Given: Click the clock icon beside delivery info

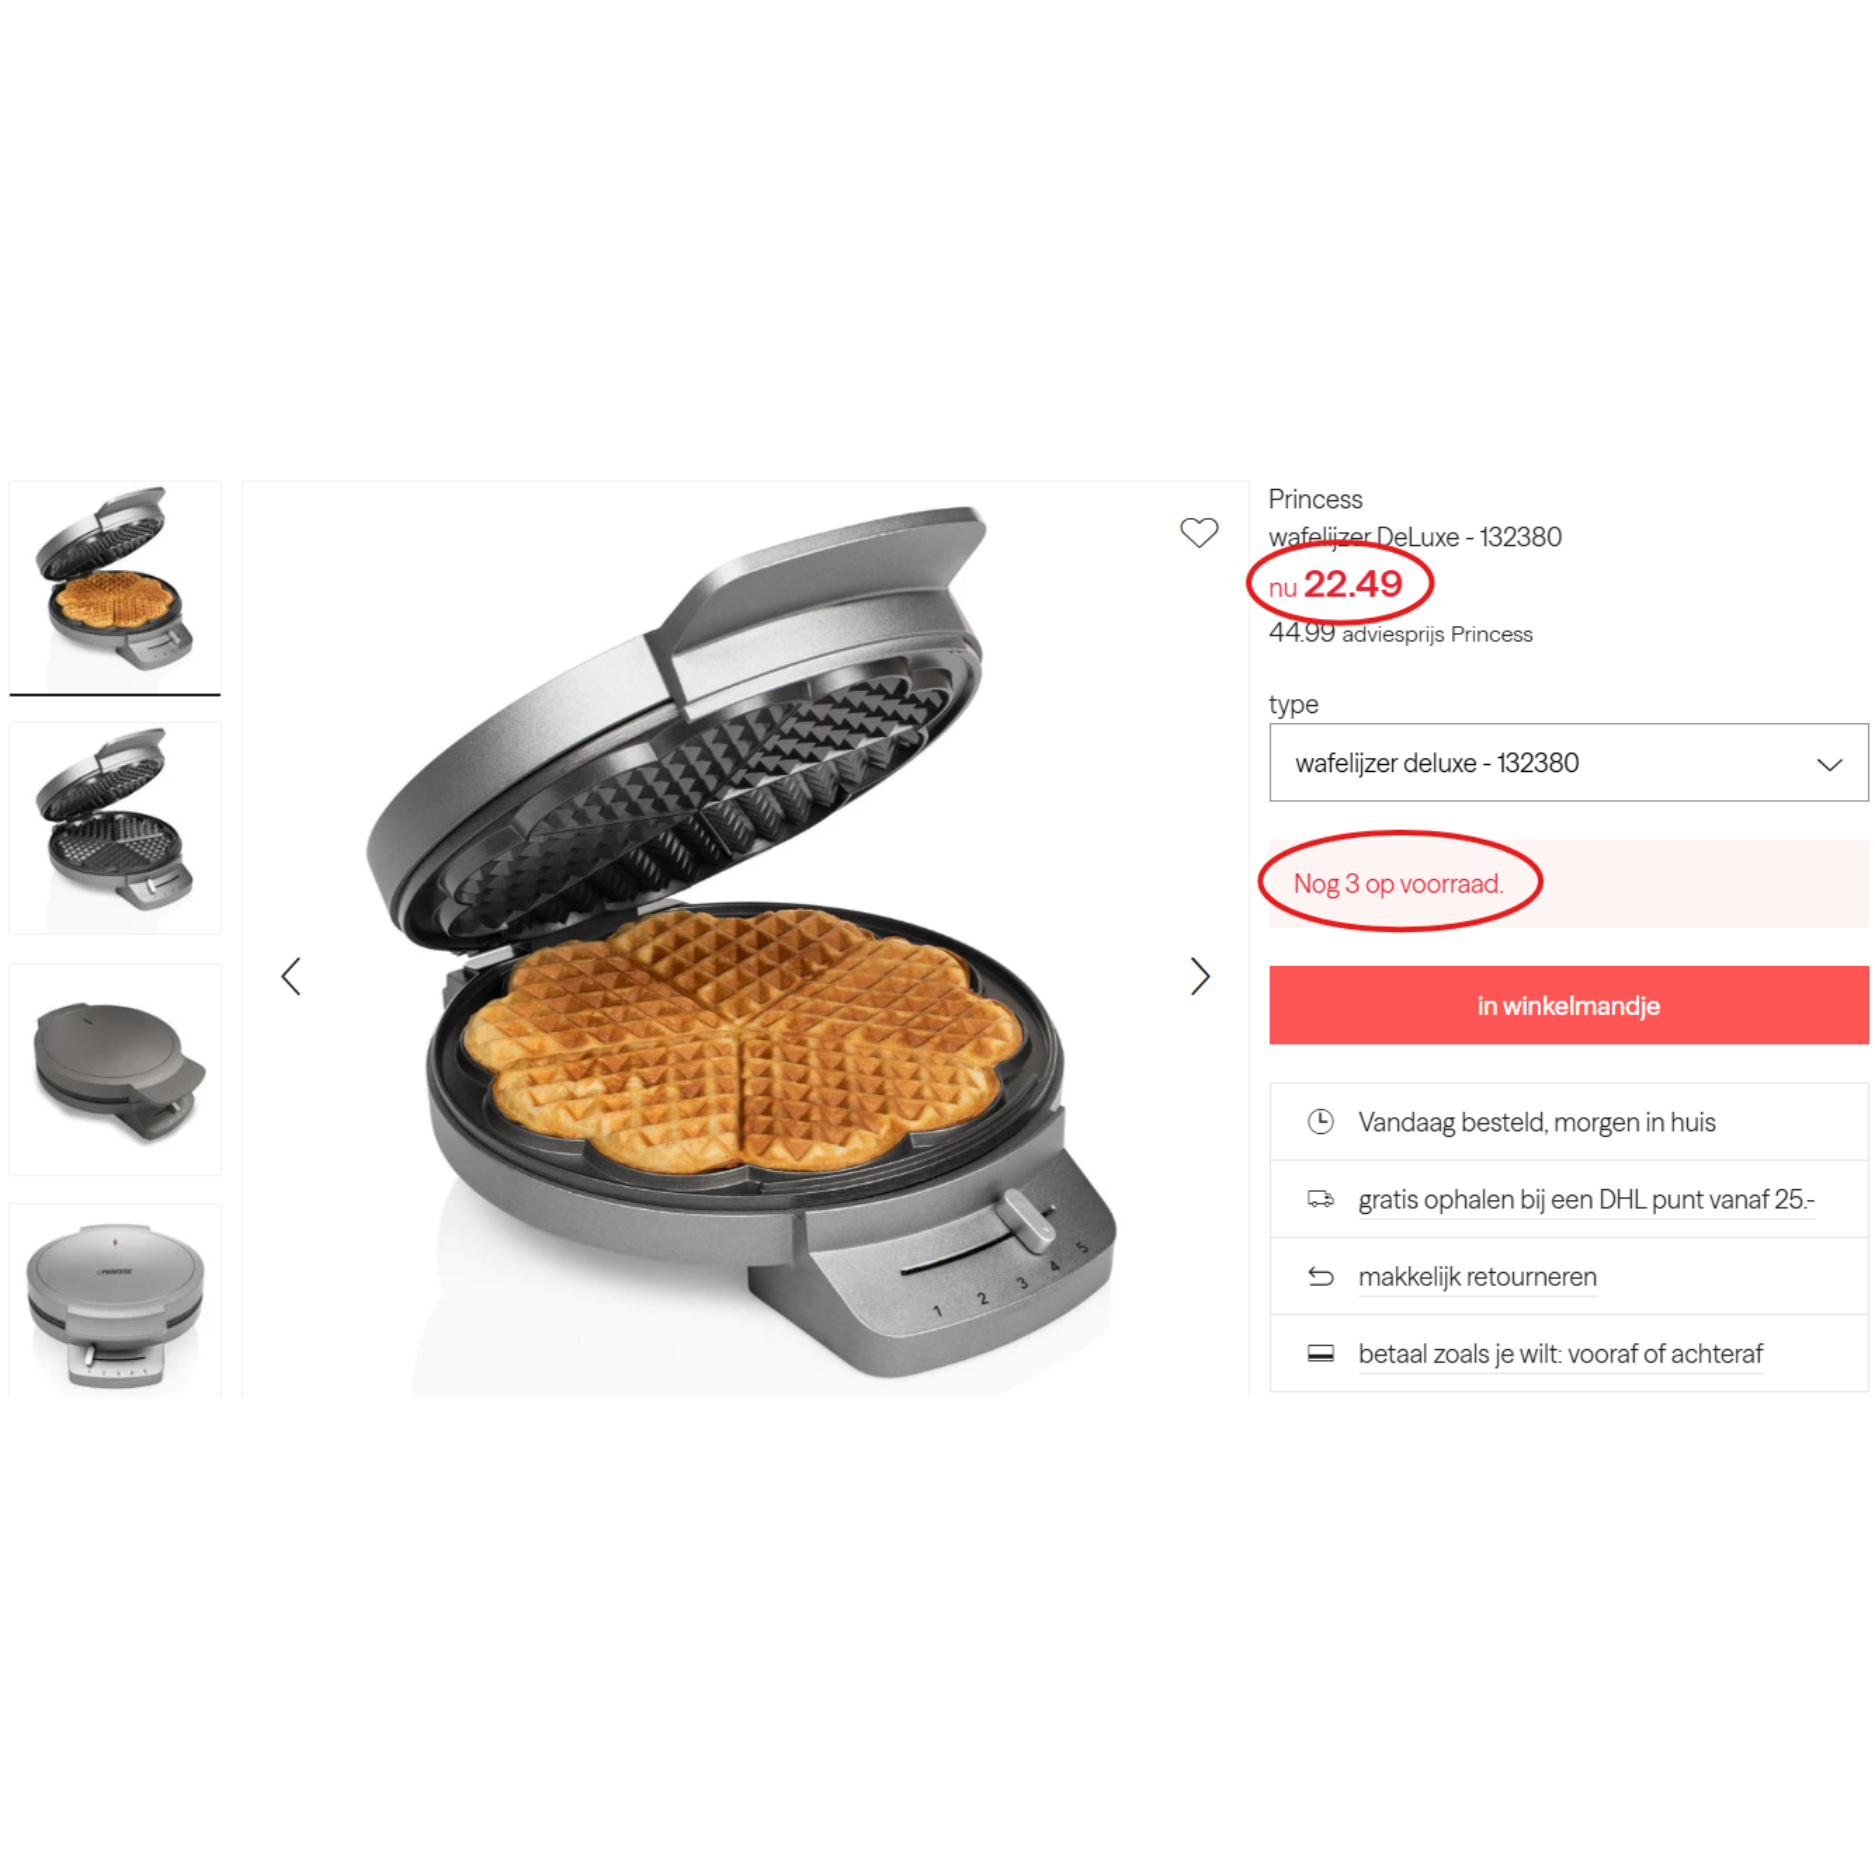Looking at the screenshot, I should 1320,1121.
